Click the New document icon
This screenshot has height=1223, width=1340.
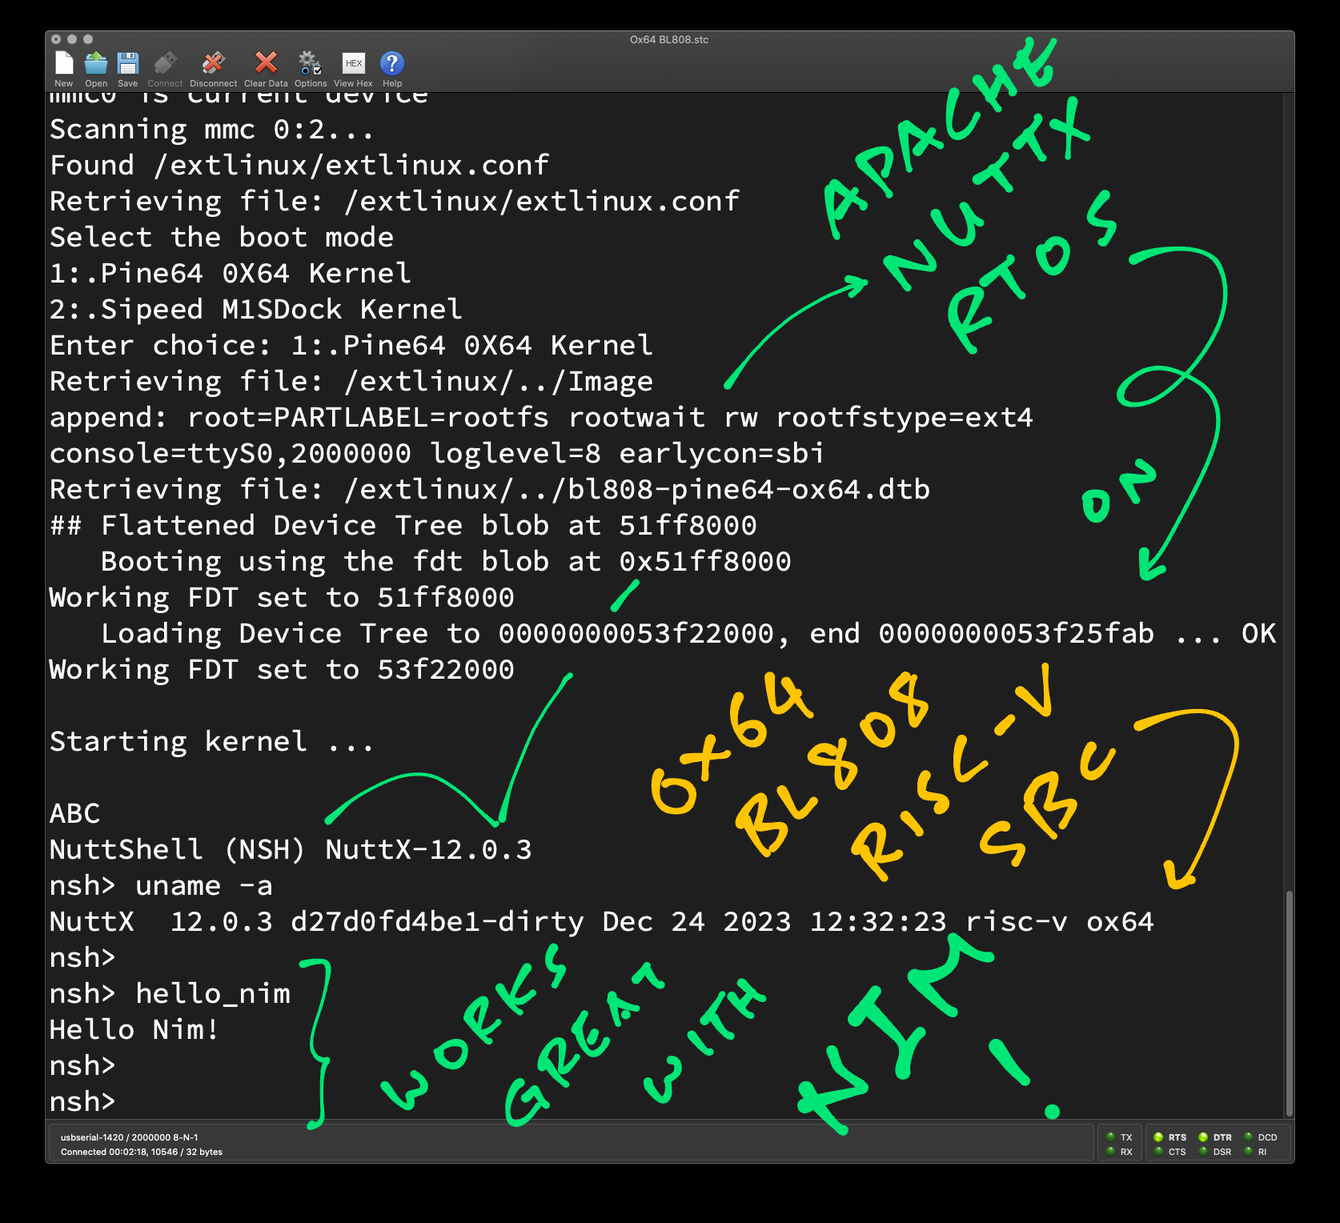pos(64,64)
